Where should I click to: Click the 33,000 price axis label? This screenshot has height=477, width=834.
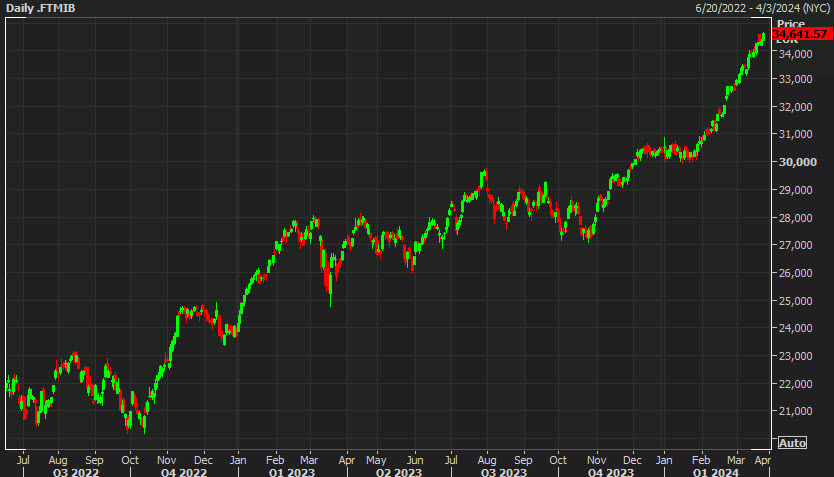(x=795, y=79)
